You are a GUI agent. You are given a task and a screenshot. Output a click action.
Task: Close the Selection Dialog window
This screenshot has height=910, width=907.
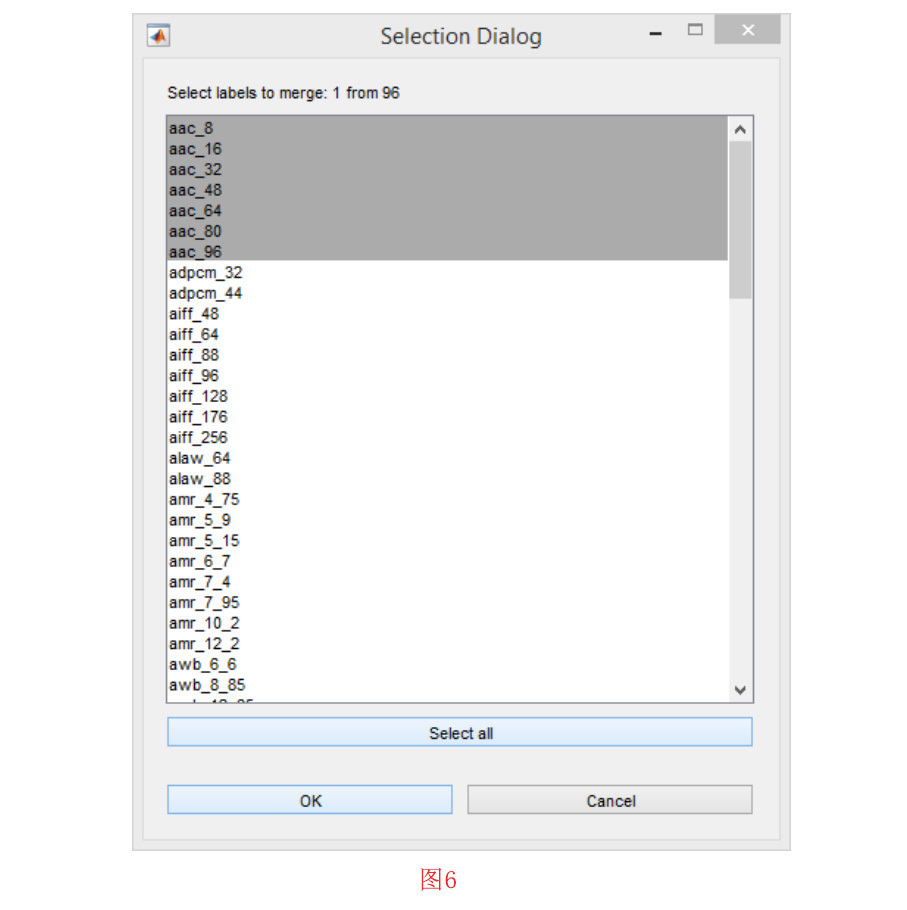(x=747, y=31)
